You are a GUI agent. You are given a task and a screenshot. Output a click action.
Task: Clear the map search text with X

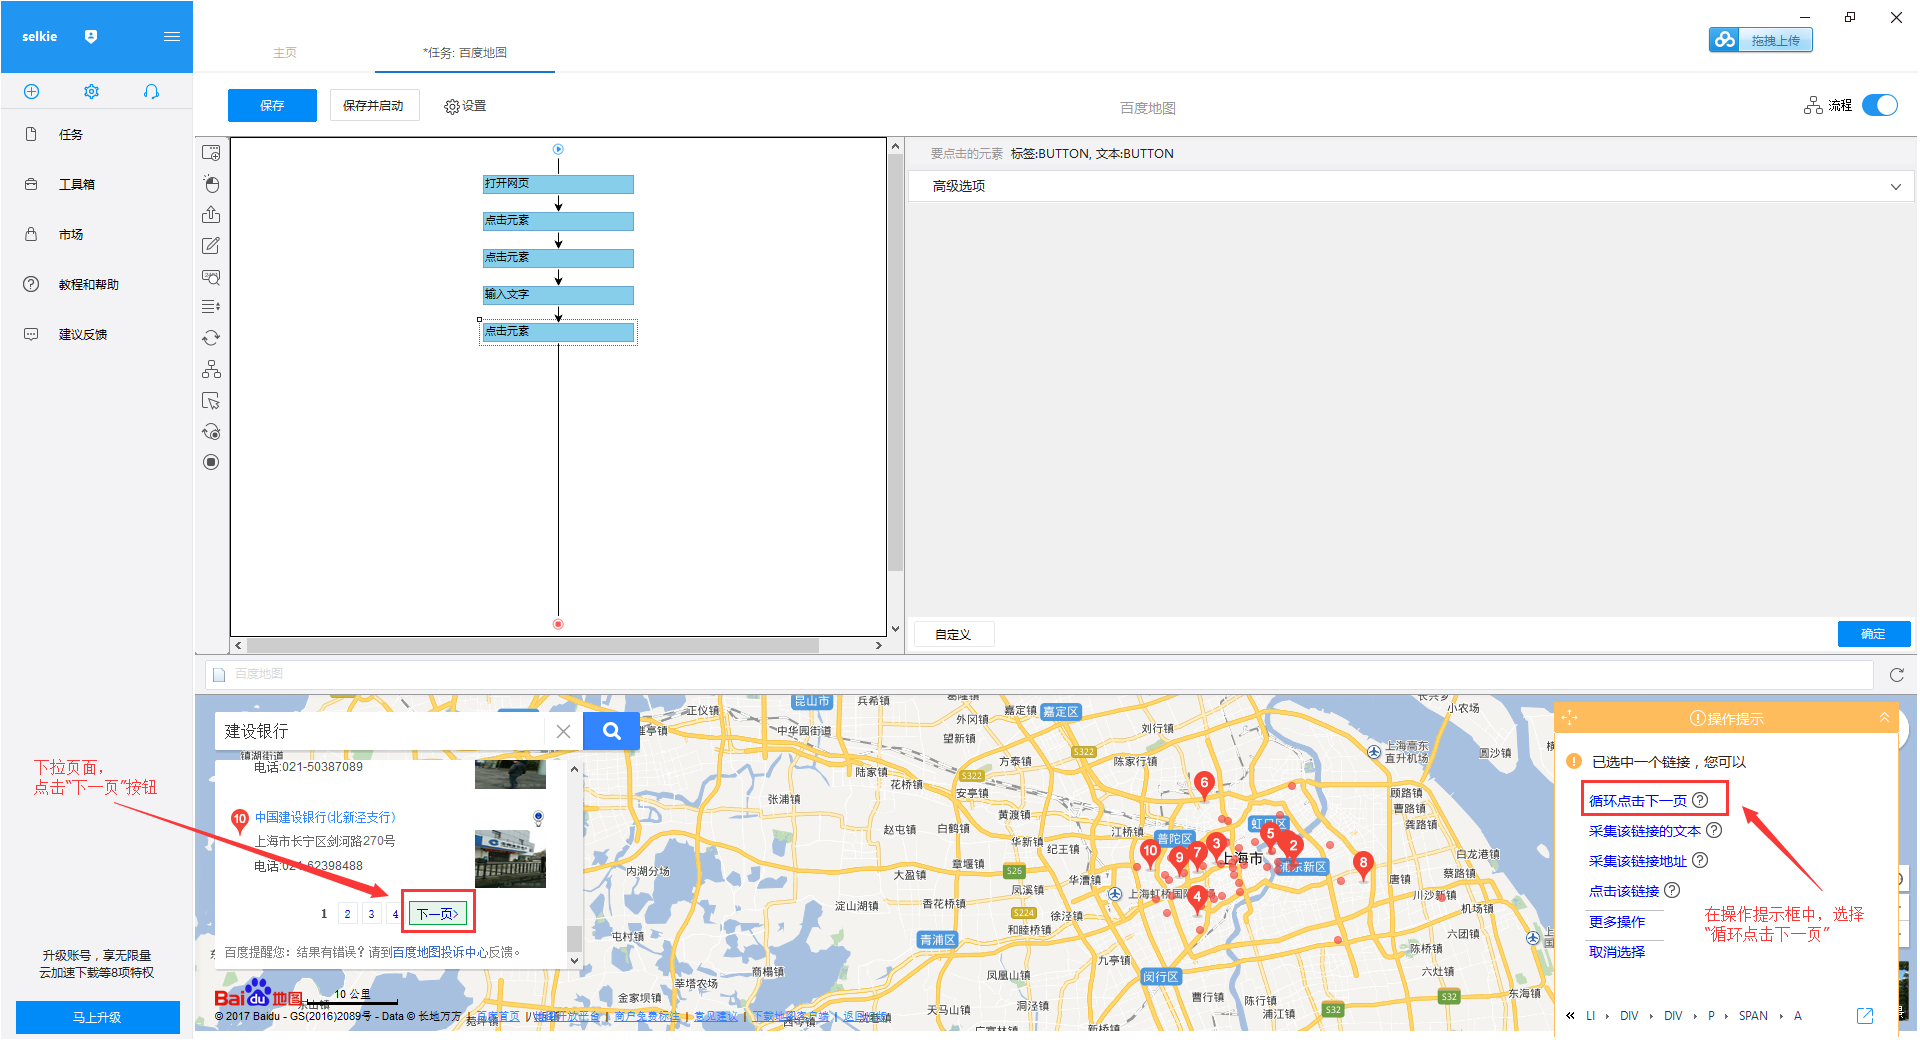click(x=563, y=731)
